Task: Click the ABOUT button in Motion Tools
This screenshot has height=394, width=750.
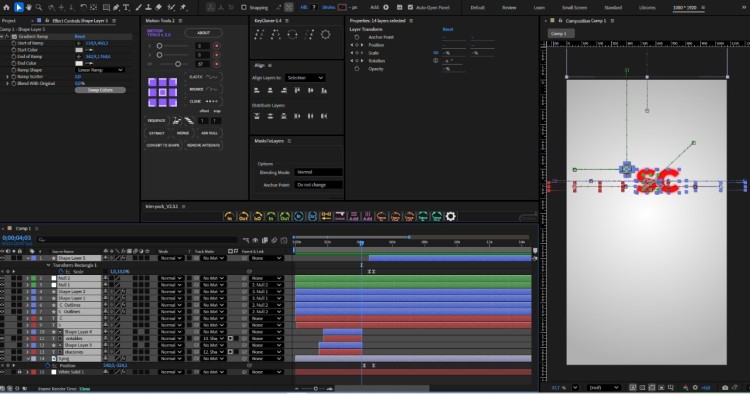Action: [203, 33]
